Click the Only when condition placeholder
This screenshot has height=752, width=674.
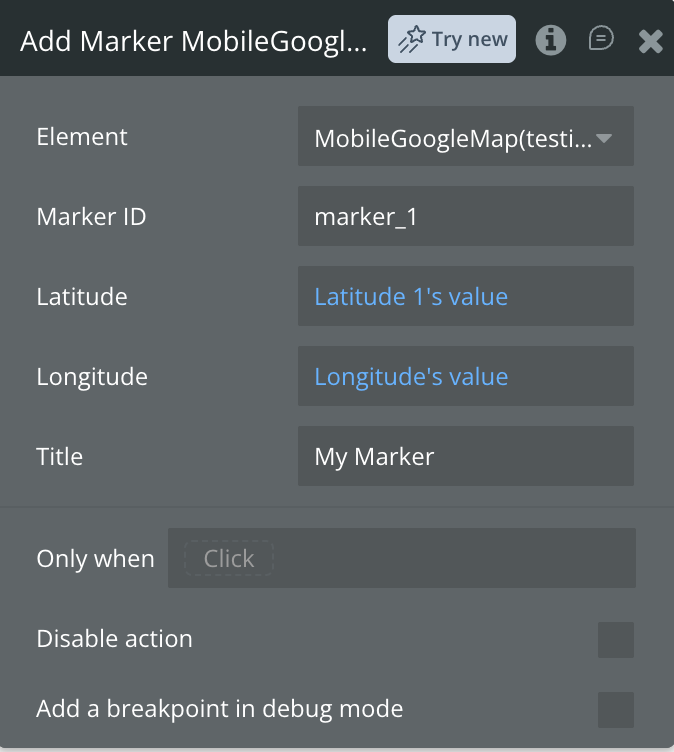229,559
